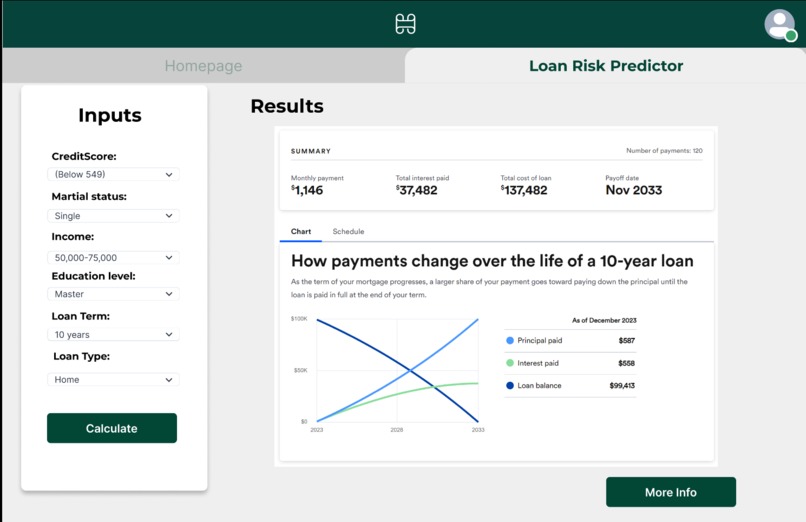The width and height of the screenshot is (806, 522).
Task: Click total cost of loan $137,482
Action: [524, 190]
